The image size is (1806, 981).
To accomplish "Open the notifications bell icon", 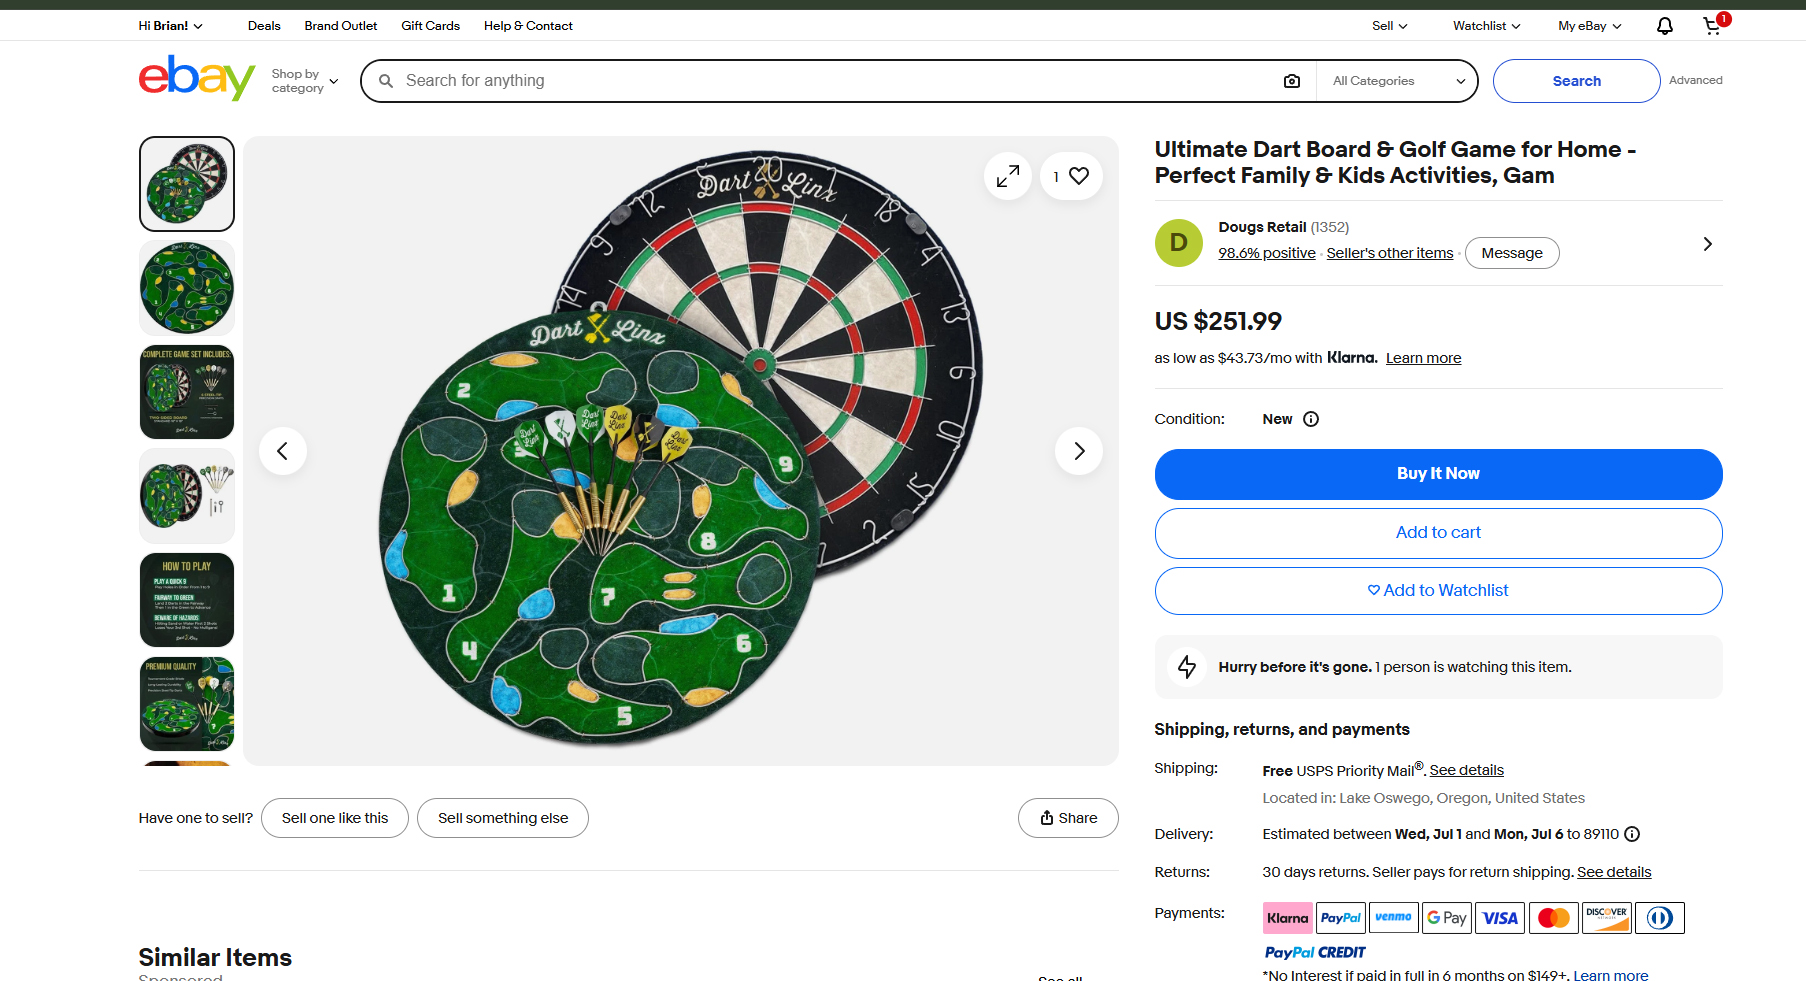I will [x=1664, y=26].
